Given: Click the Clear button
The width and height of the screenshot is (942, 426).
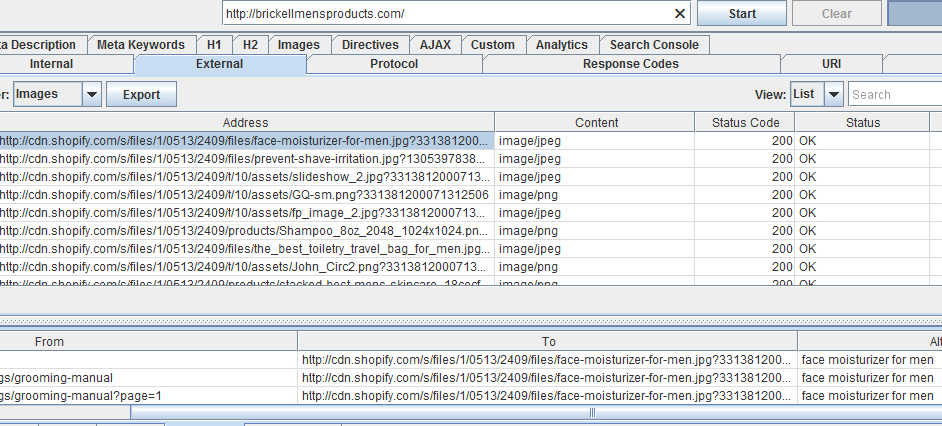Looking at the screenshot, I should click(x=837, y=13).
